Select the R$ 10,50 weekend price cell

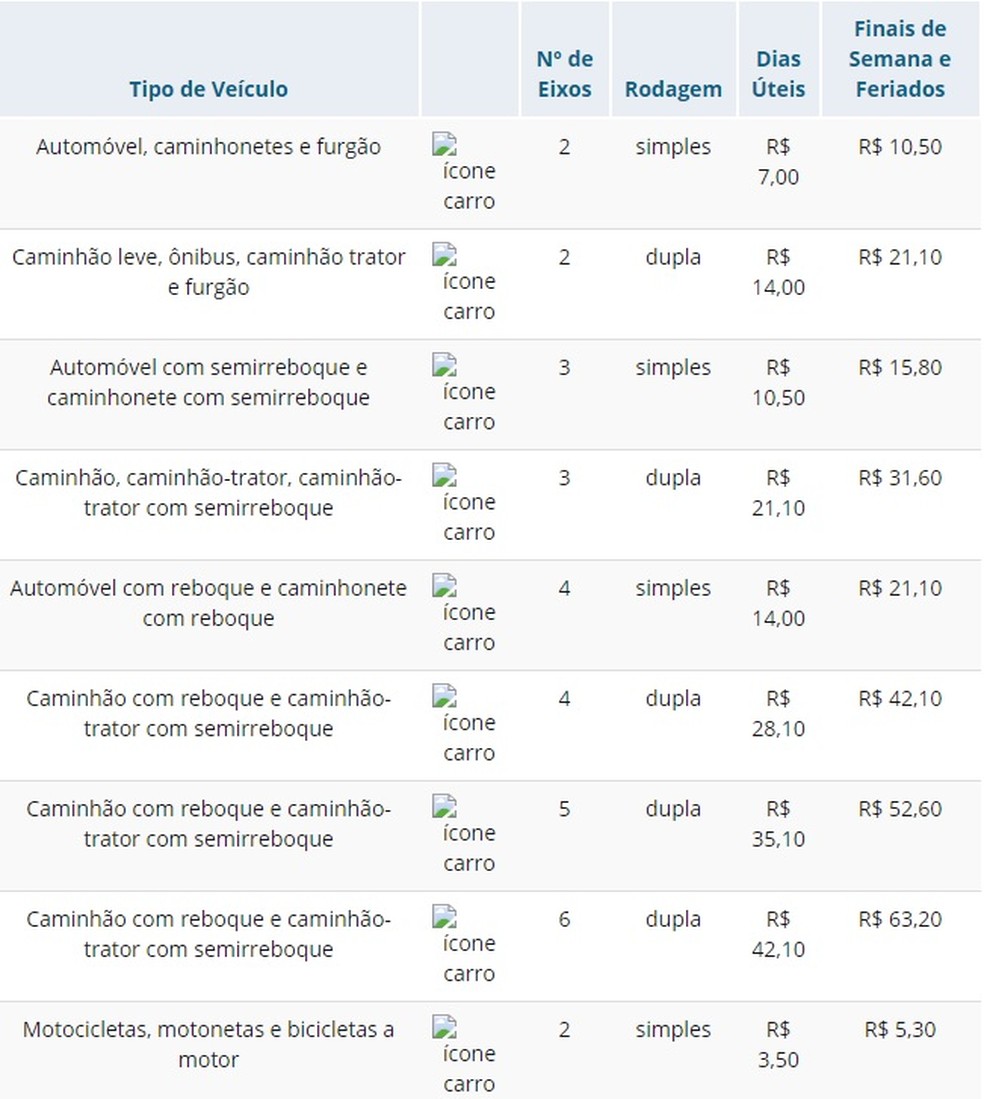tap(900, 146)
